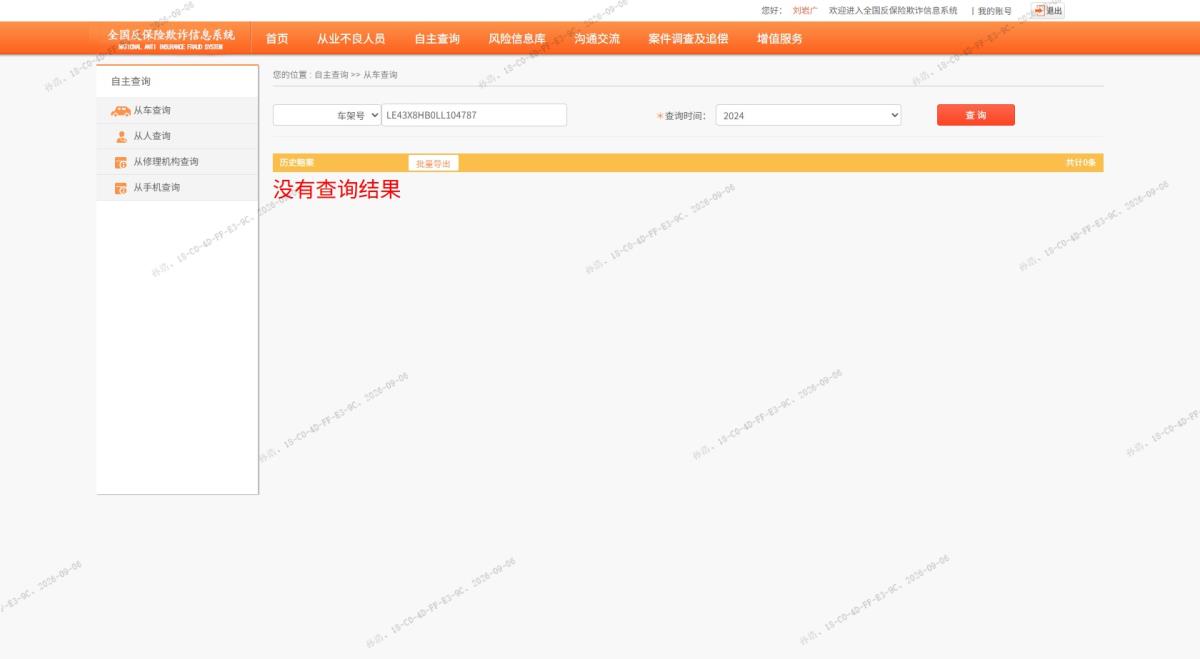Open 沟通交流 from top navigation
The width and height of the screenshot is (1200, 659).
coord(597,39)
